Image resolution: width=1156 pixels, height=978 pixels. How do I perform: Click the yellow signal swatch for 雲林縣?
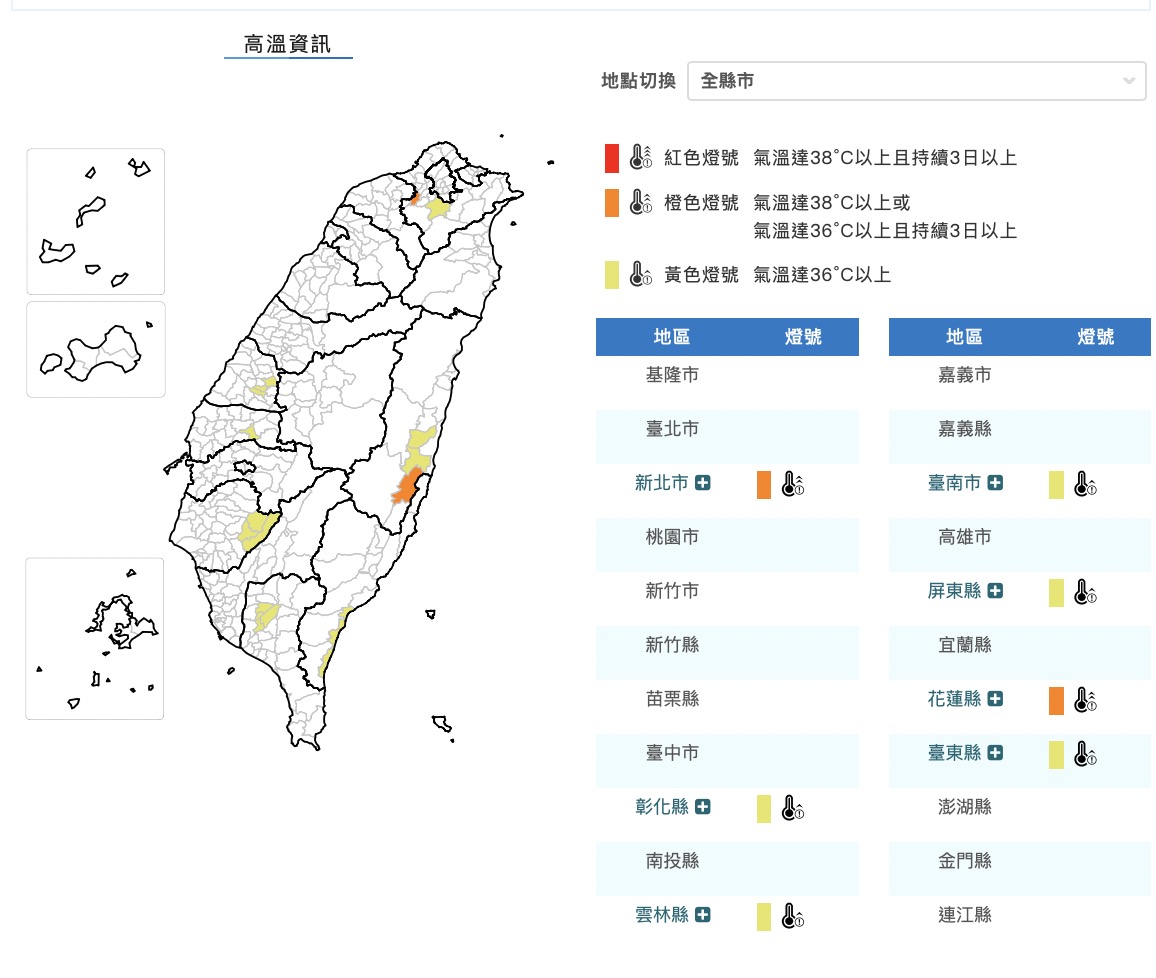(x=764, y=917)
